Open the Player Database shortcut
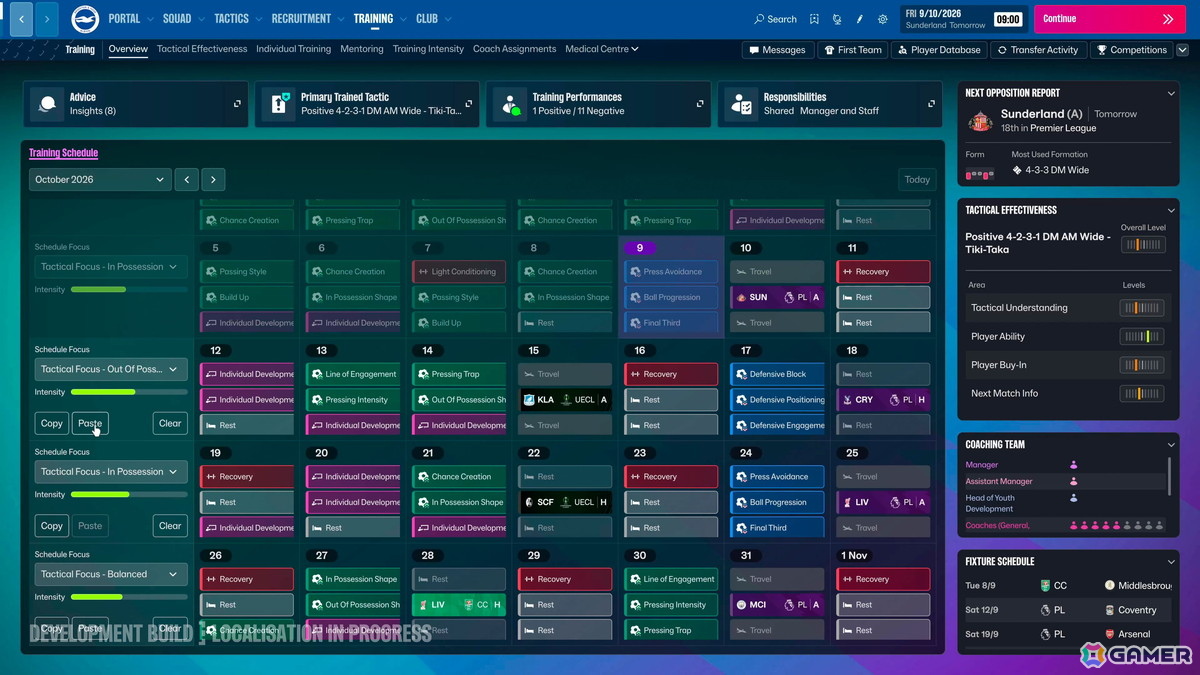1200x675 pixels. point(938,50)
